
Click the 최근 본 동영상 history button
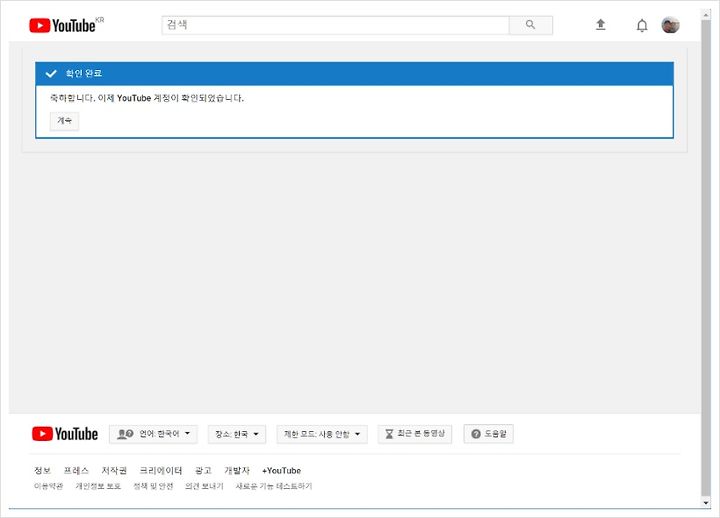click(415, 434)
